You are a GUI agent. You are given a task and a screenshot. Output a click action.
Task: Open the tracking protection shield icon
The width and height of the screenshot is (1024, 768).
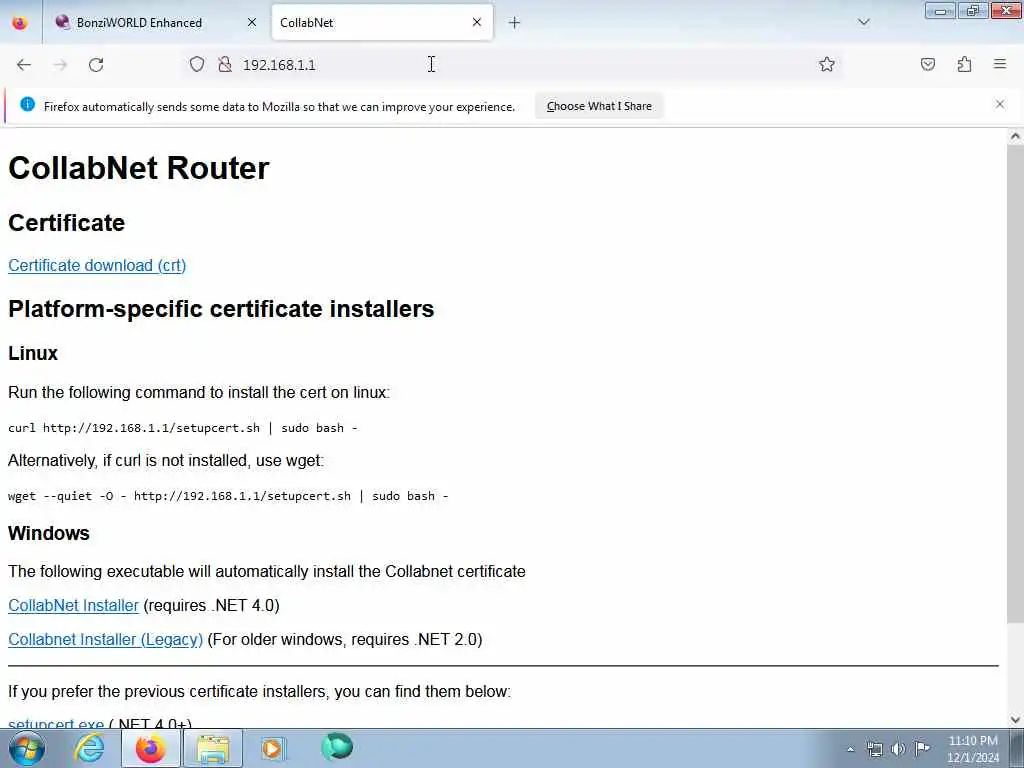pos(197,64)
